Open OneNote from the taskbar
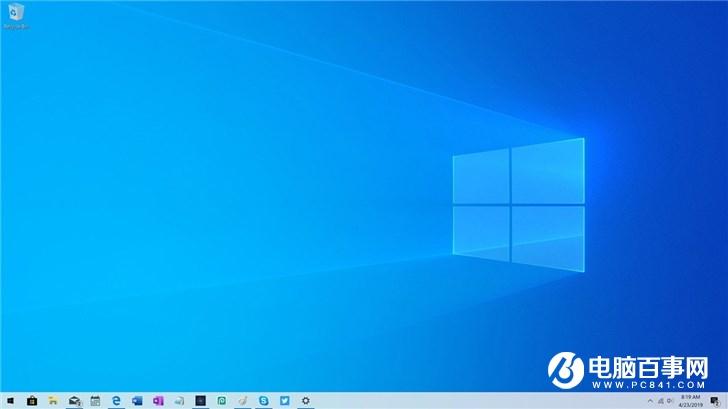Image resolution: width=728 pixels, height=409 pixels. click(x=158, y=401)
